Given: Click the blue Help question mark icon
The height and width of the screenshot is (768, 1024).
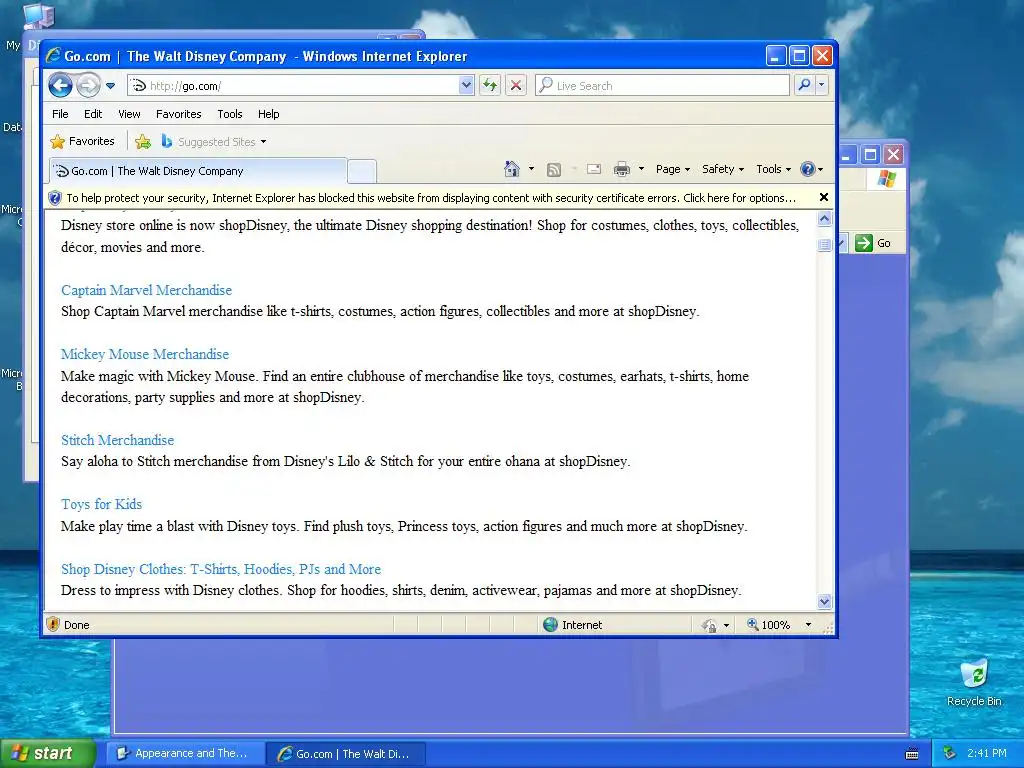Looking at the screenshot, I should pos(808,169).
